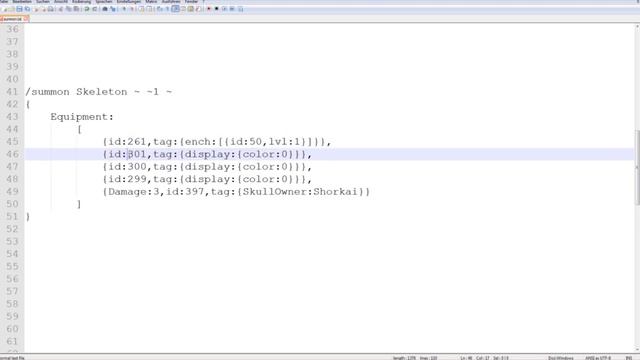Open the Makro menu
This screenshot has width=640, height=360.
(151, 2)
